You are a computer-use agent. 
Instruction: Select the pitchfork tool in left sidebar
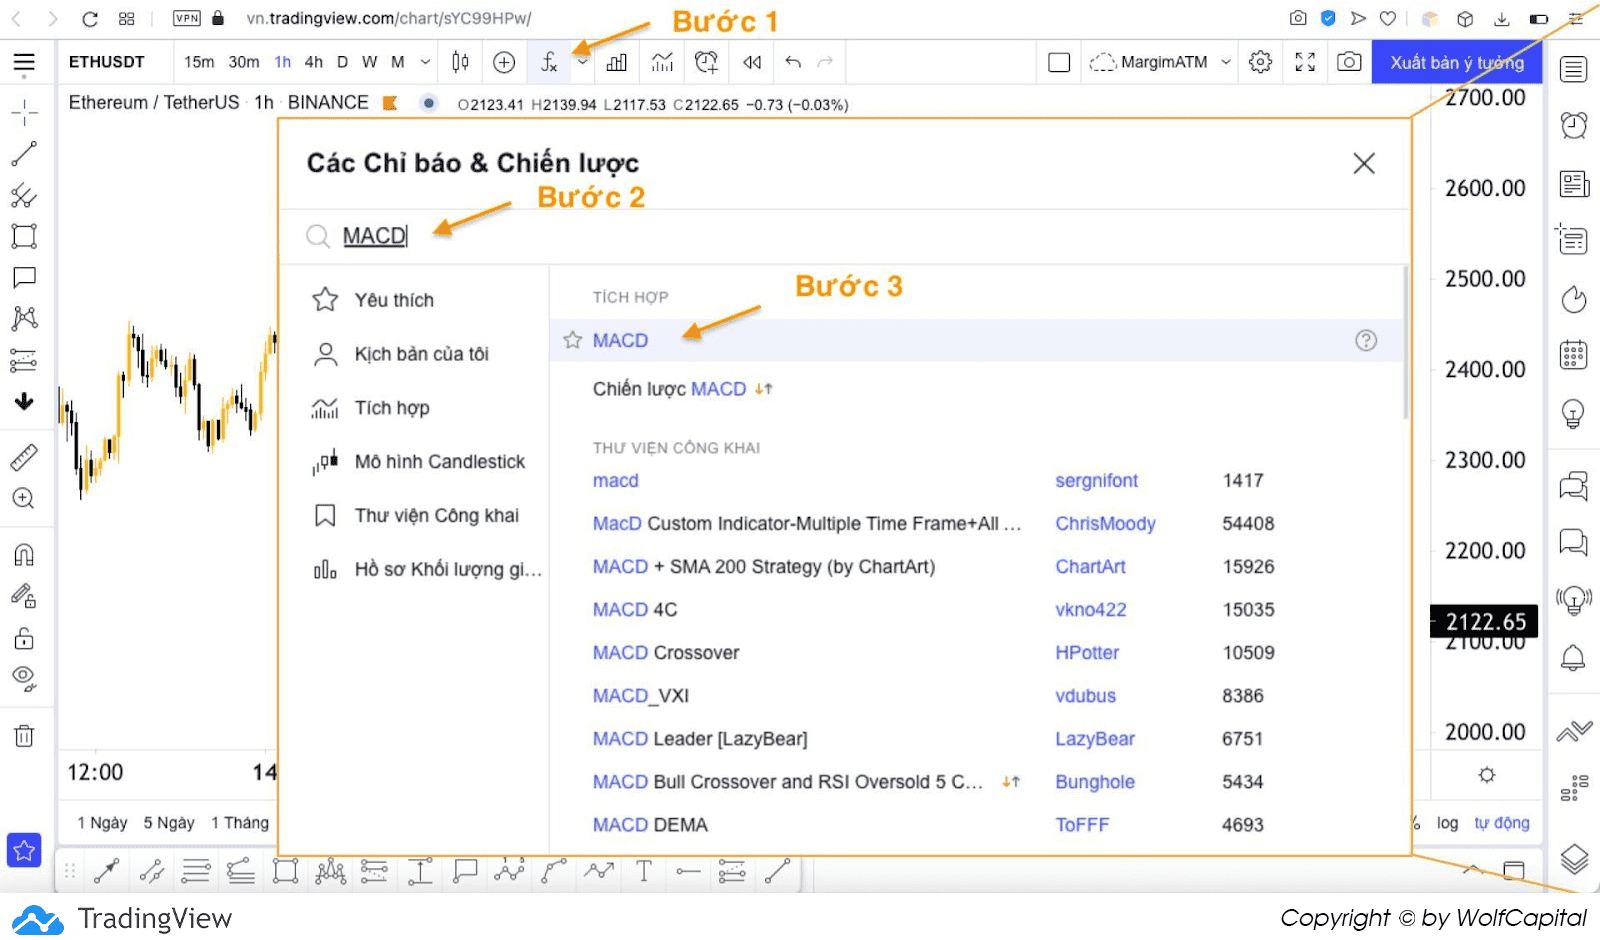point(24,195)
